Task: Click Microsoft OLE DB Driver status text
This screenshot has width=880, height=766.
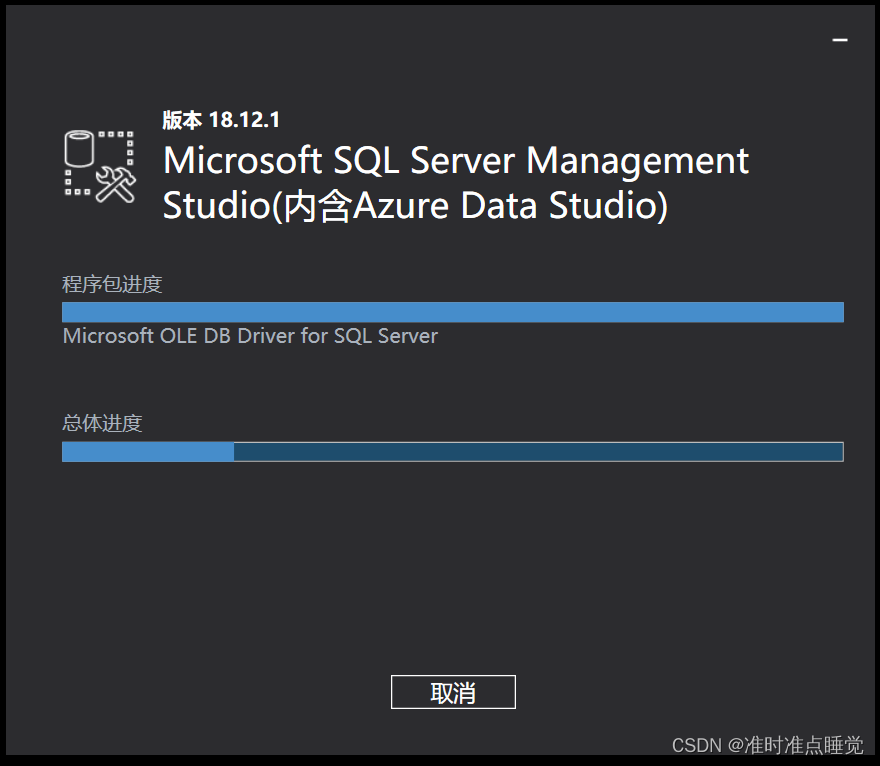Action: (x=250, y=336)
